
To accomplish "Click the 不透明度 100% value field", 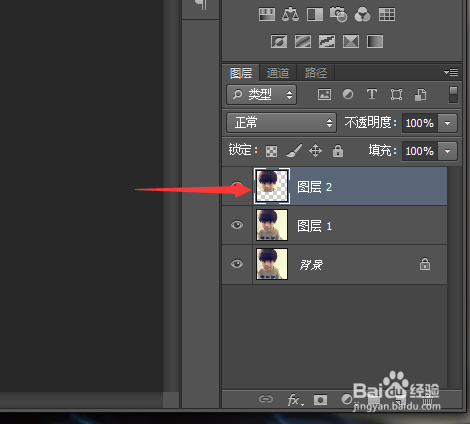I will 420,123.
